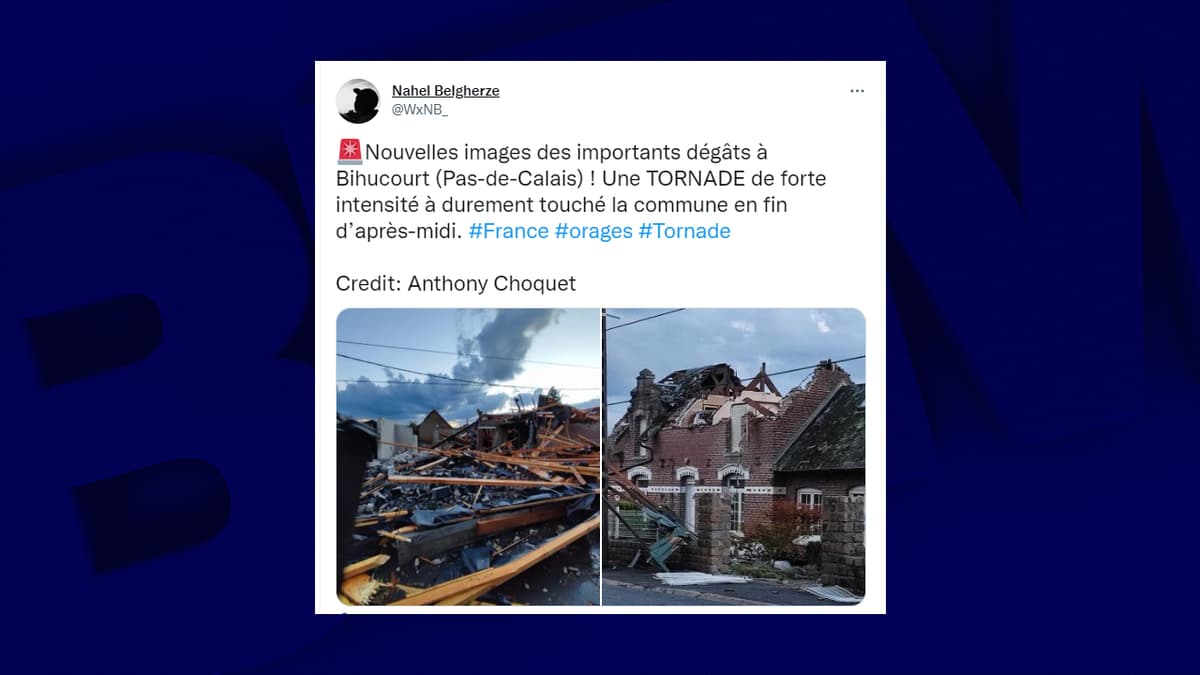1200x675 pixels.
Task: Open the #France hashtag
Action: pos(508,231)
